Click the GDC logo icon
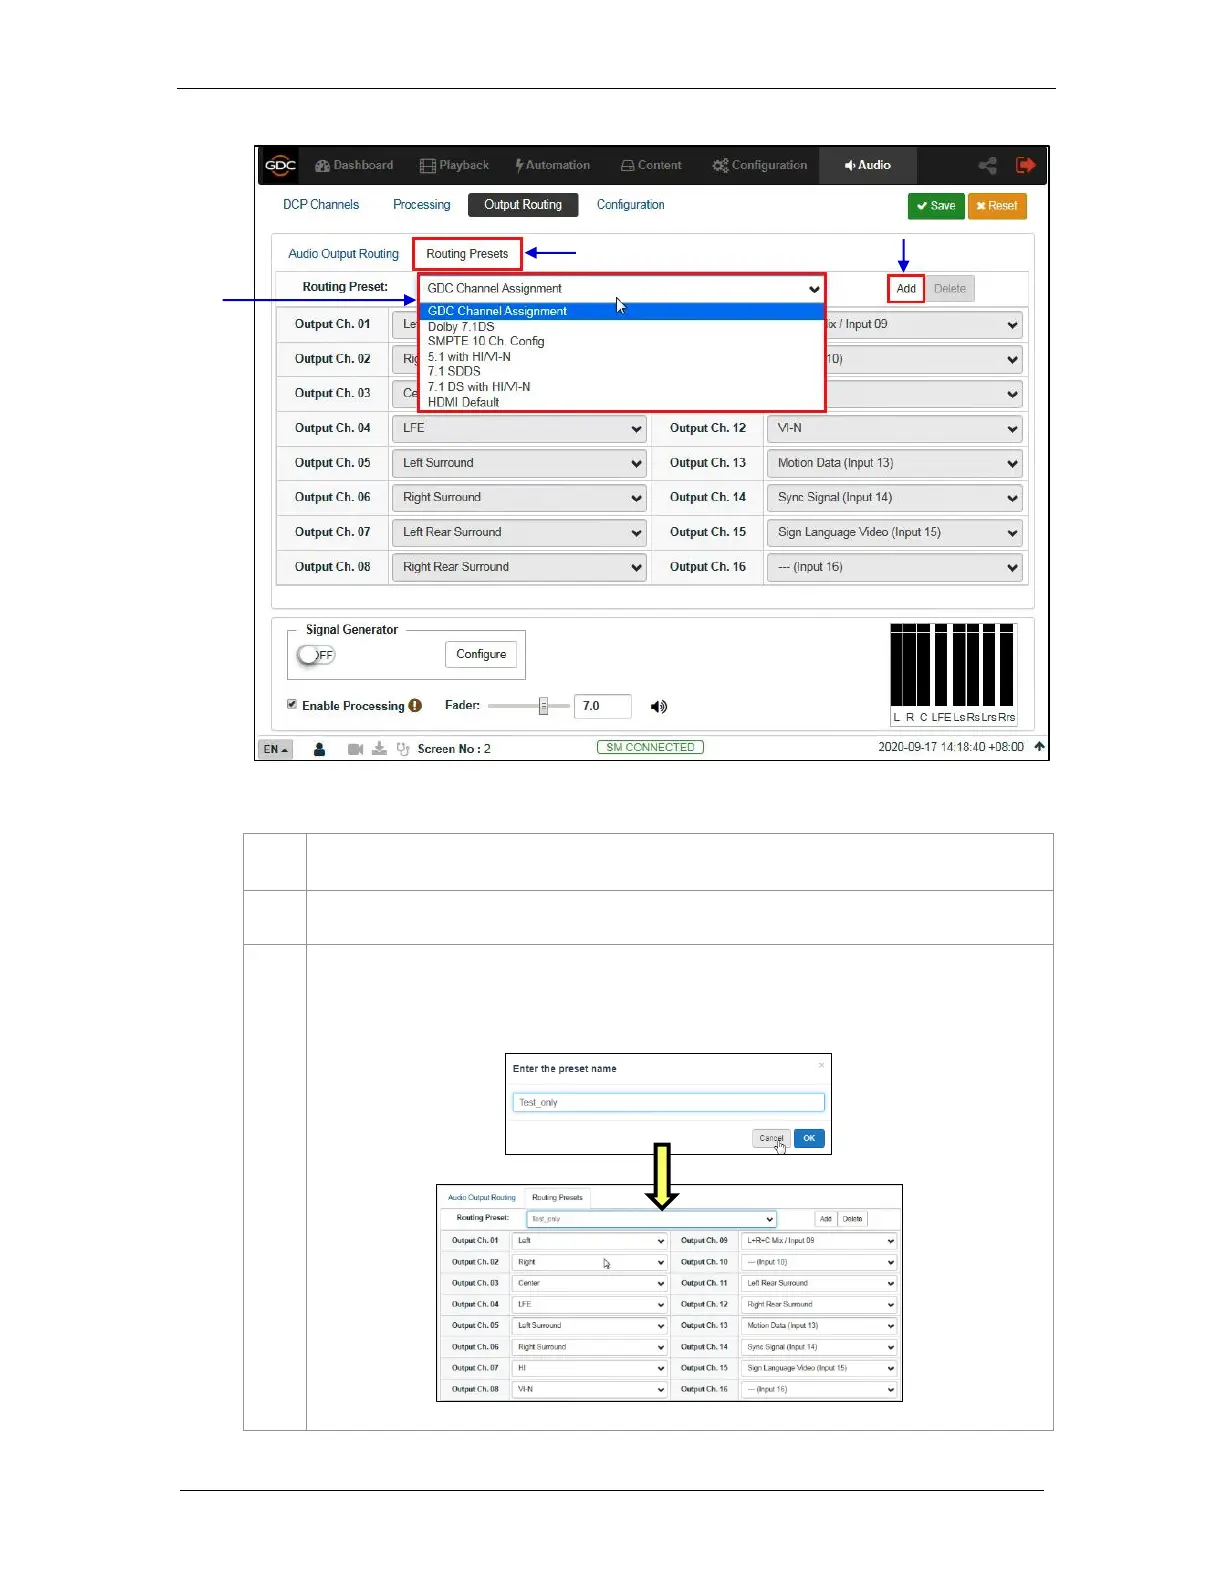 [x=280, y=166]
